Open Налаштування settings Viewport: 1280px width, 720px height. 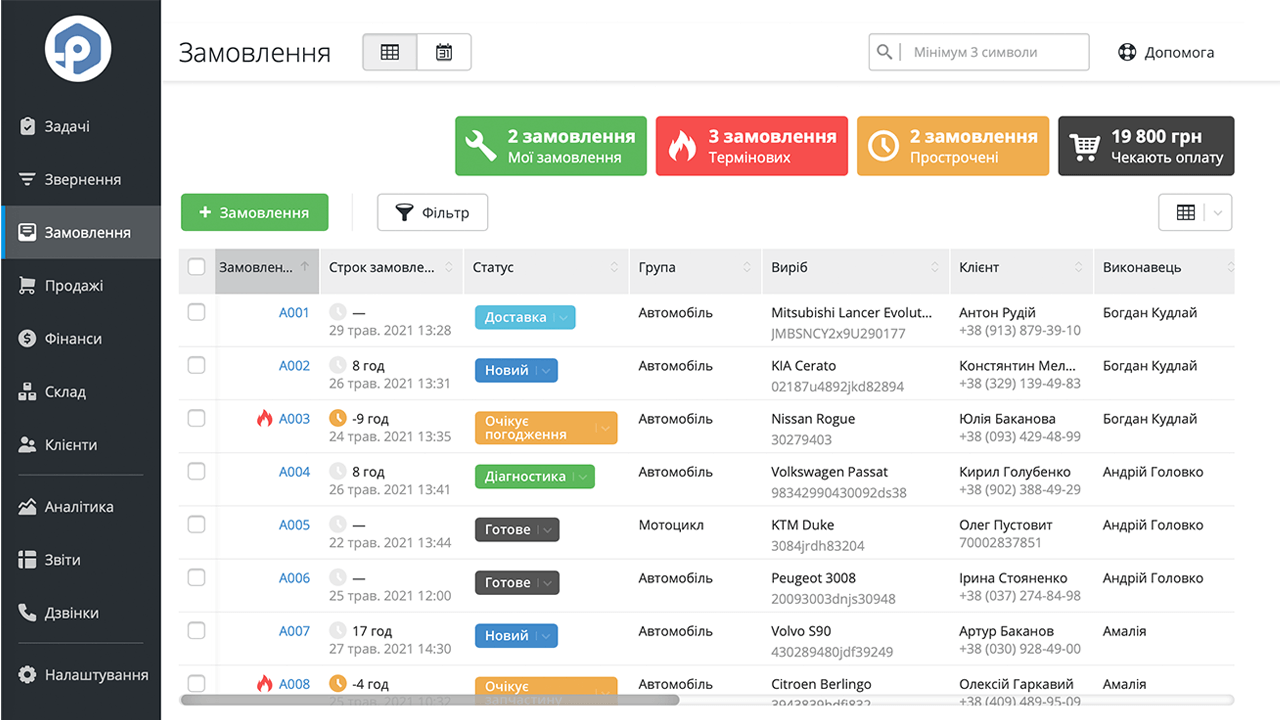pos(80,675)
